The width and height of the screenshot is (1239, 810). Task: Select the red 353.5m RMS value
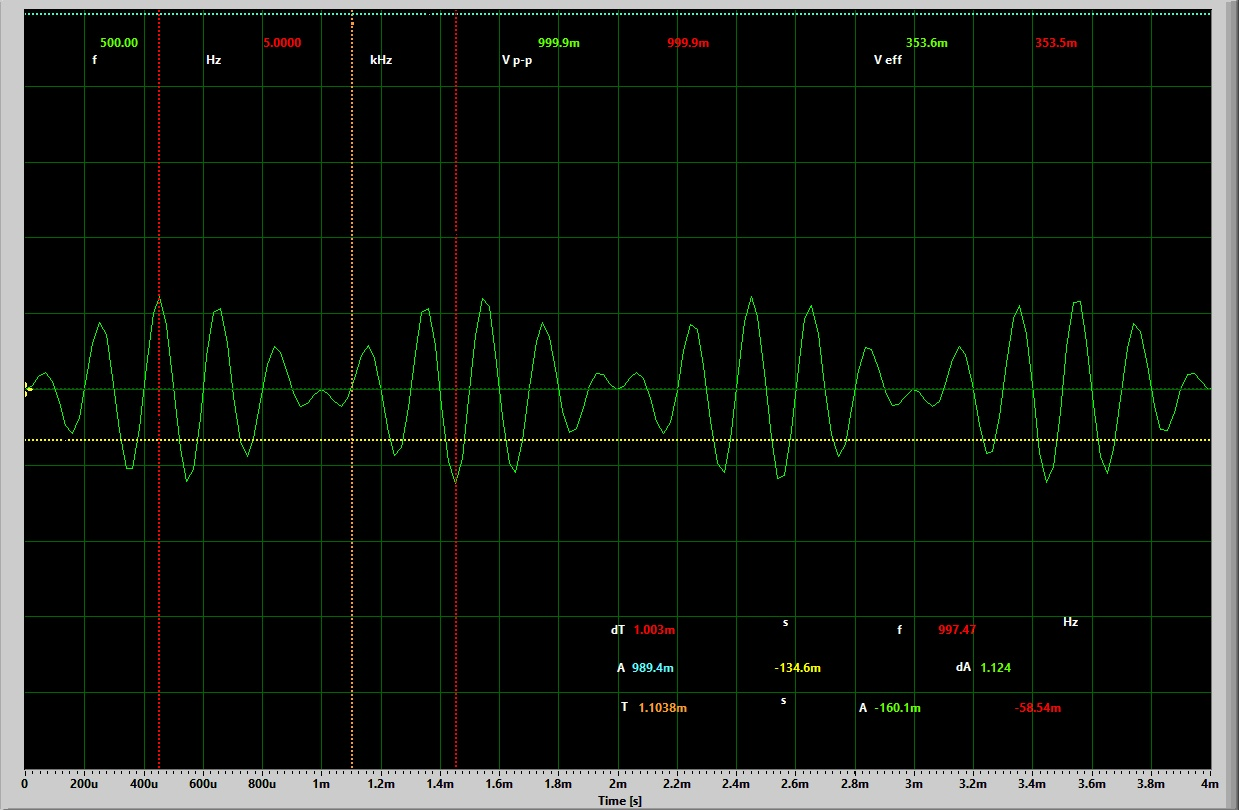[x=1056, y=43]
